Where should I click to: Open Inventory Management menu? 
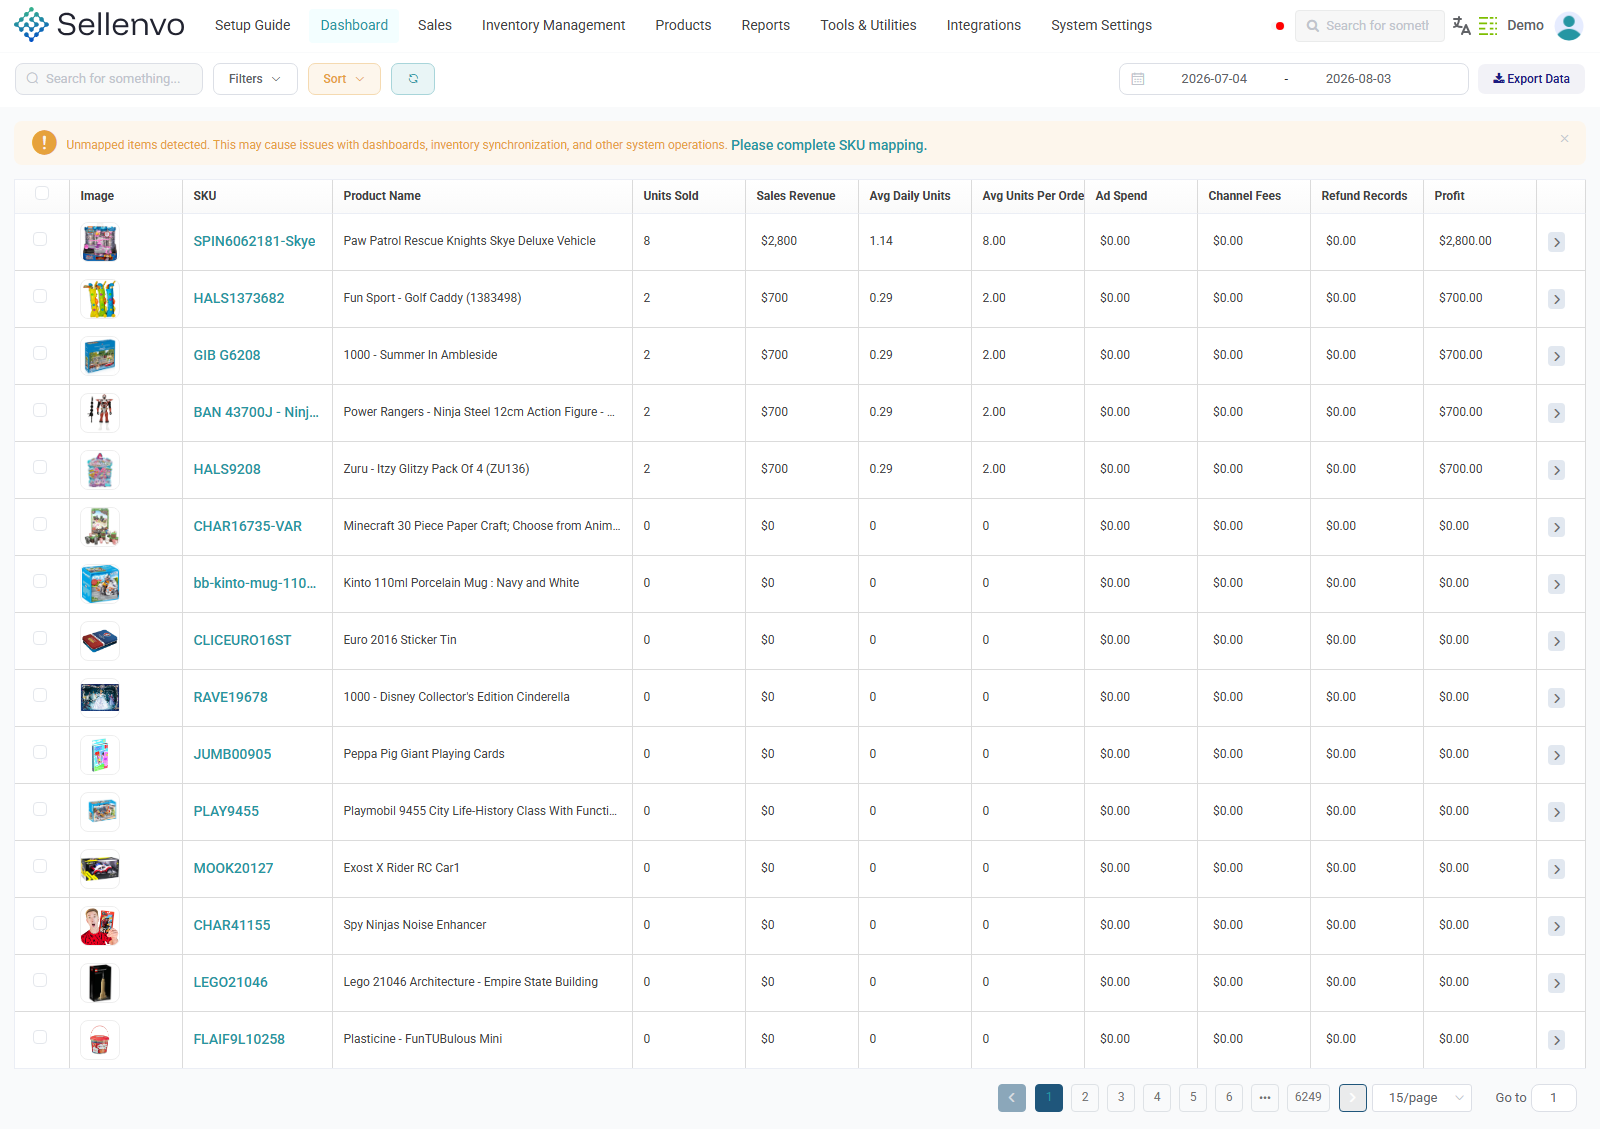tap(553, 25)
